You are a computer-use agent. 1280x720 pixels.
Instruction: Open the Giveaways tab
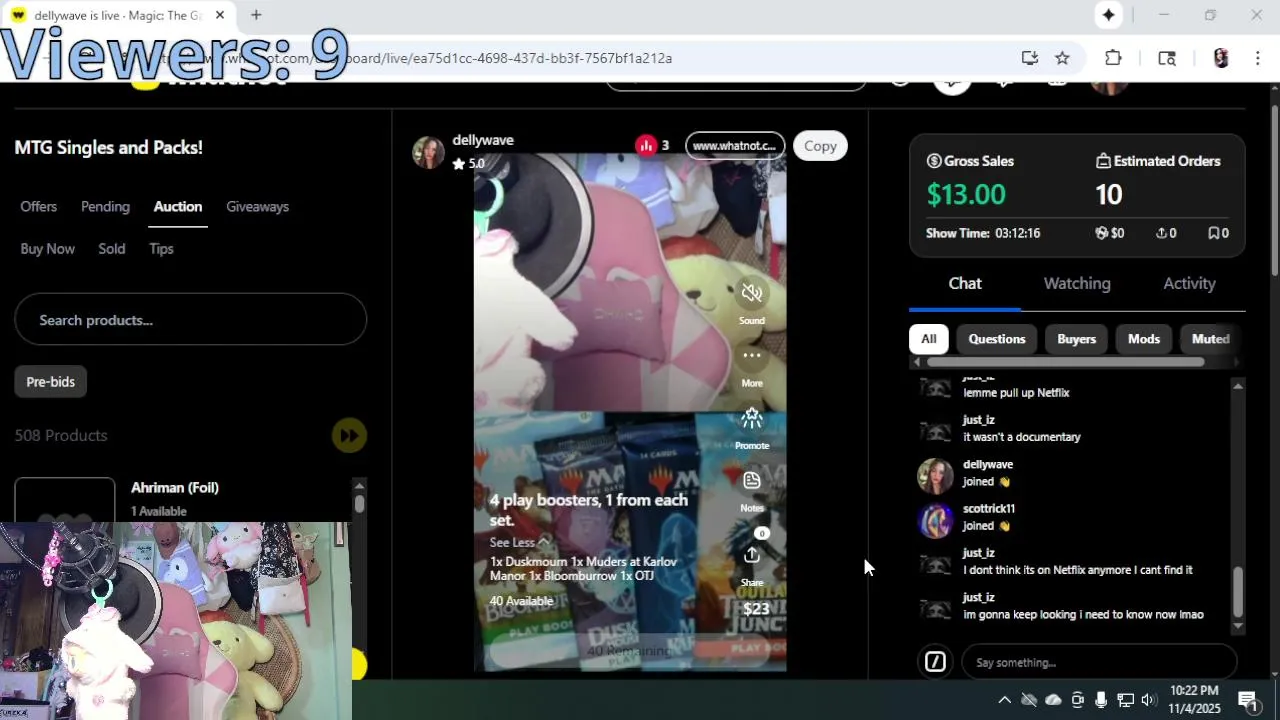(257, 206)
